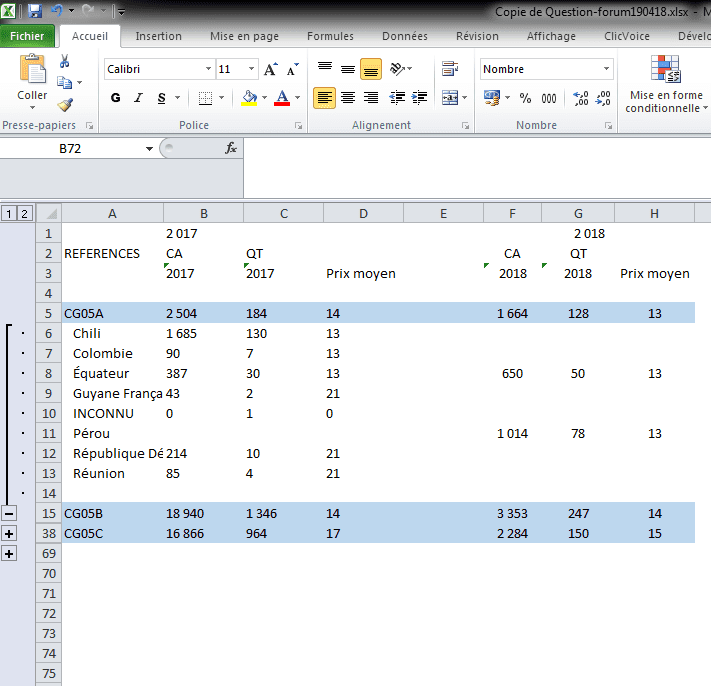Click the yellow fill color bucket
Image resolution: width=711 pixels, height=686 pixels.
click(250, 98)
